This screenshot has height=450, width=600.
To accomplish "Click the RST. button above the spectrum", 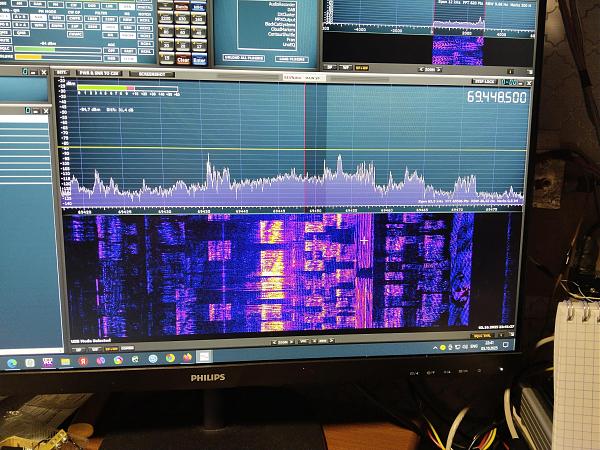I will [62, 74].
